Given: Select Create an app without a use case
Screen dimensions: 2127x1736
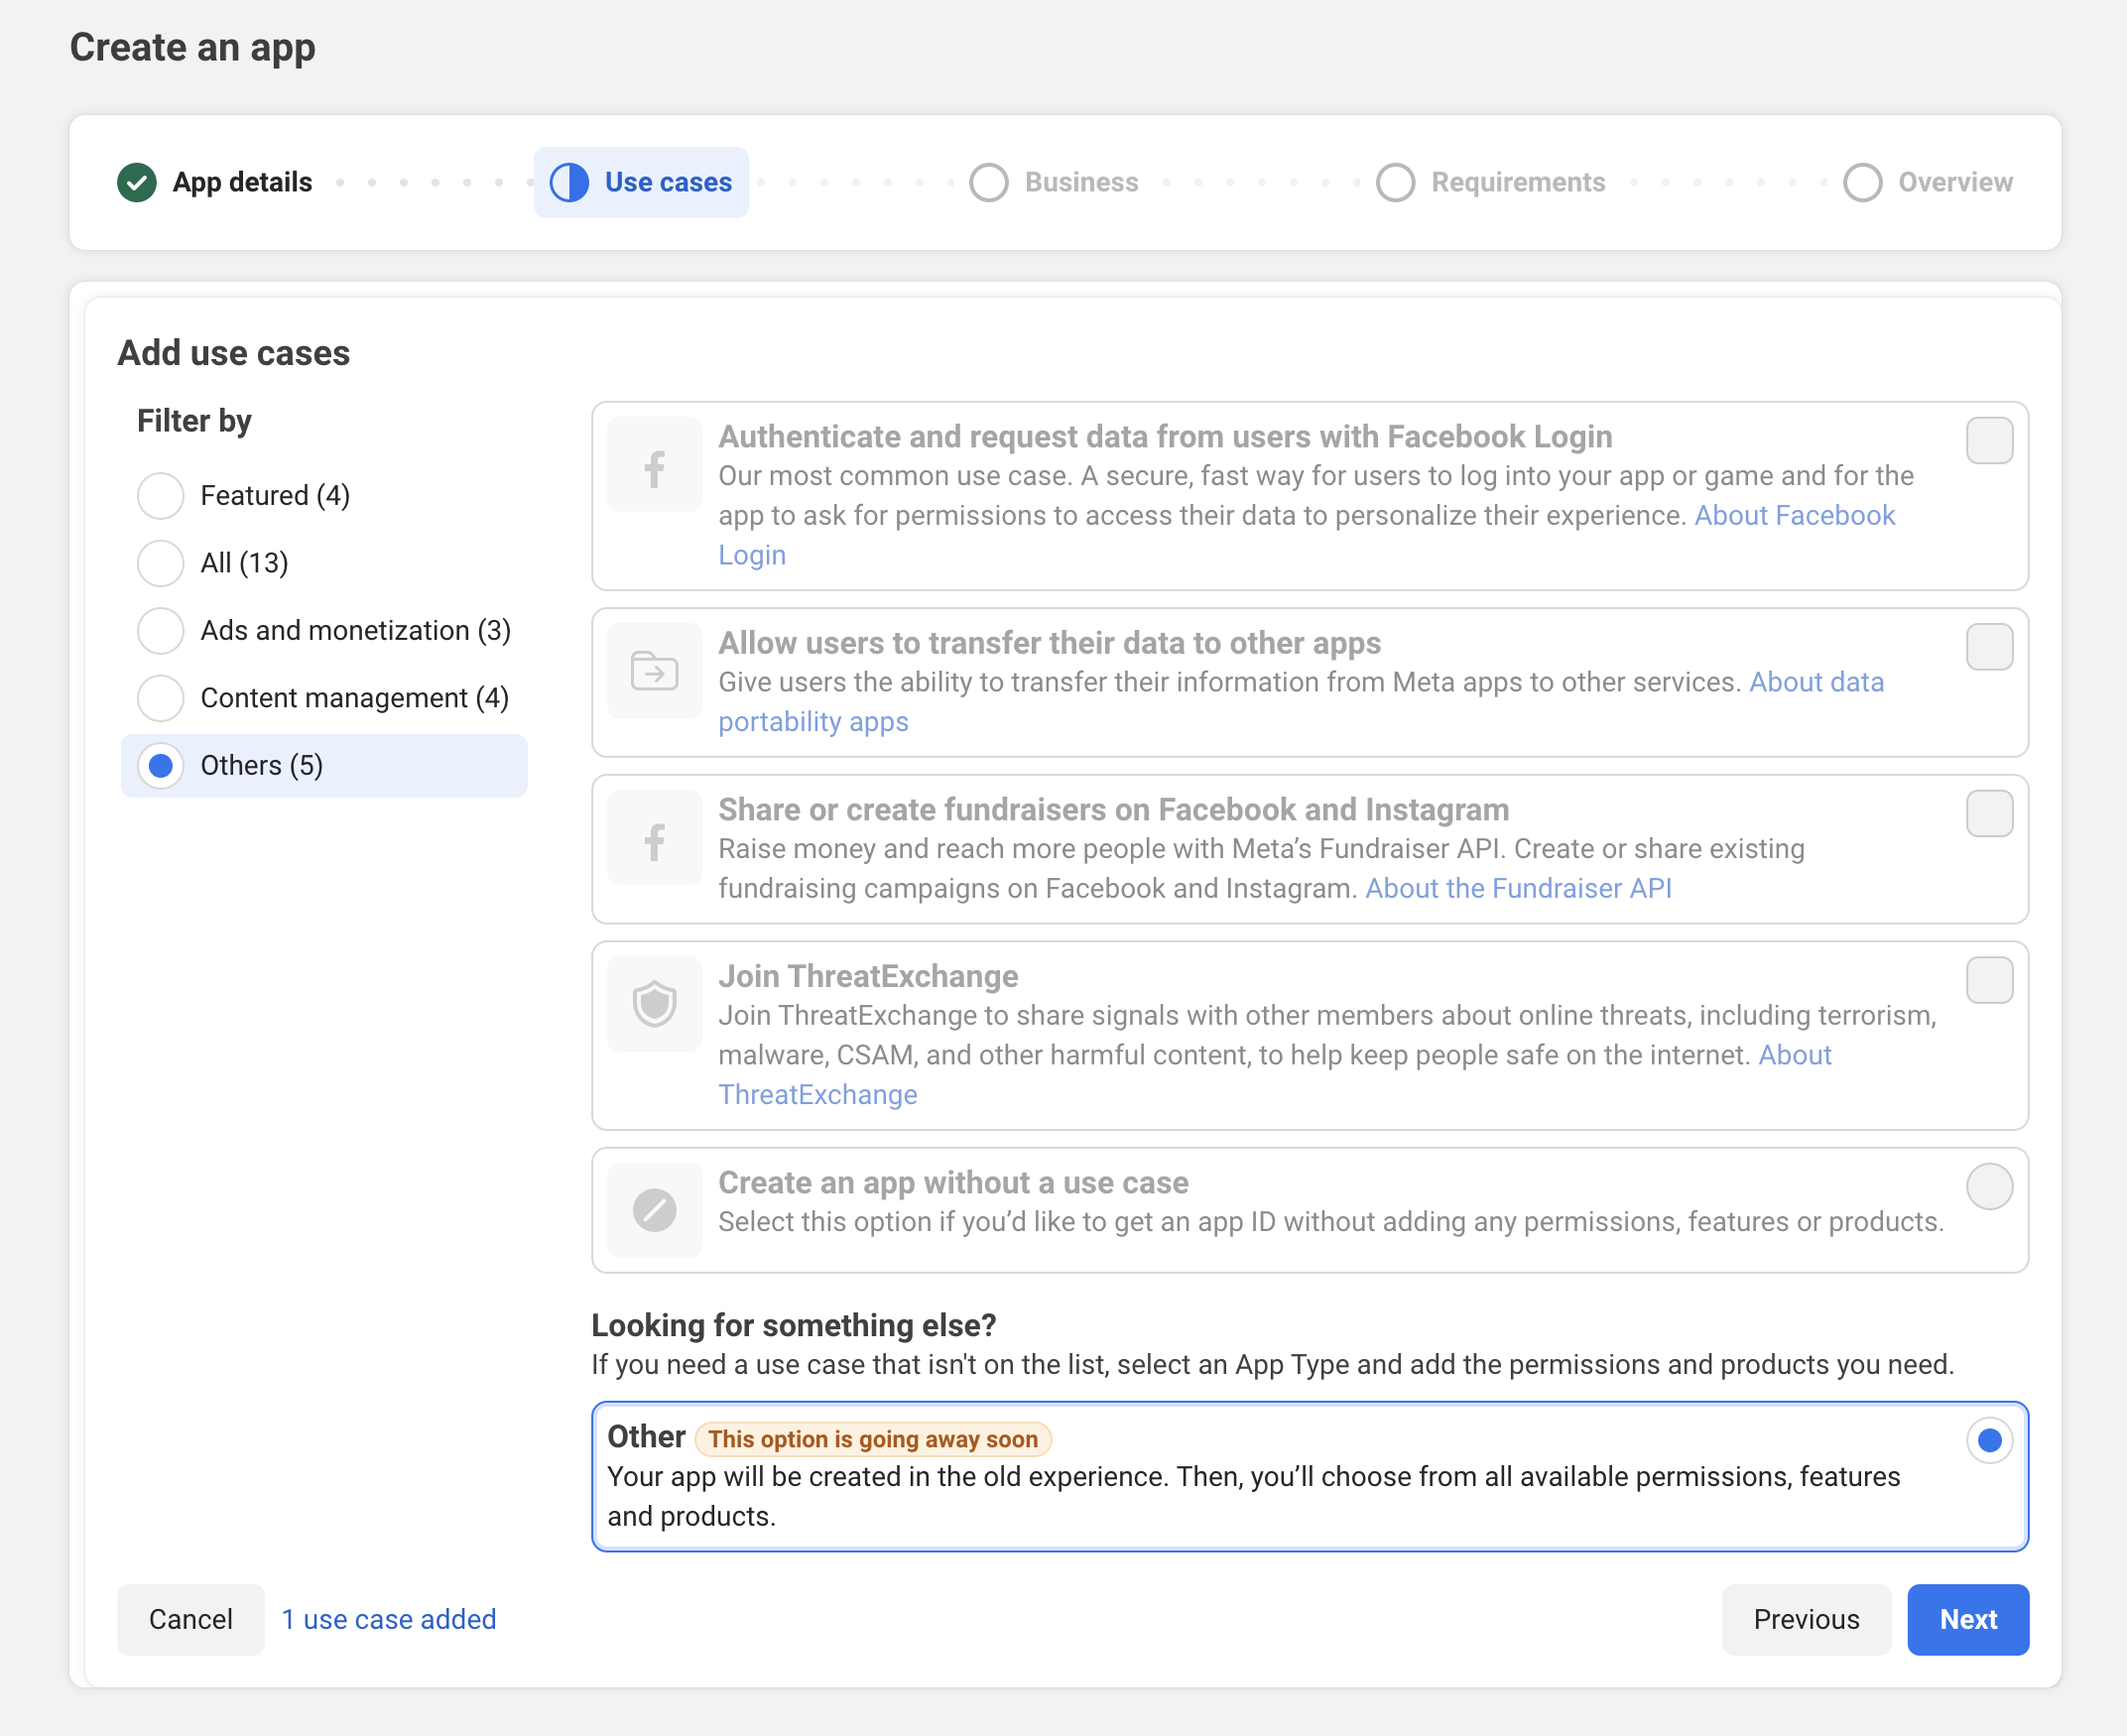Looking at the screenshot, I should point(1988,1186).
